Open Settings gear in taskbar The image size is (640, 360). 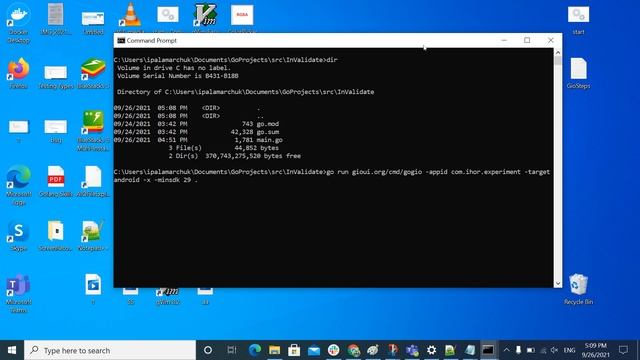(431, 350)
